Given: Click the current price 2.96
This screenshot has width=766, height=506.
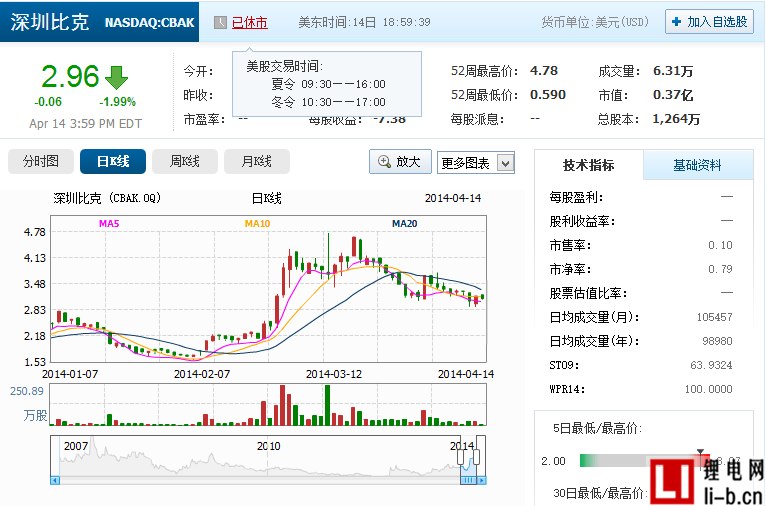Looking at the screenshot, I should 70,77.
